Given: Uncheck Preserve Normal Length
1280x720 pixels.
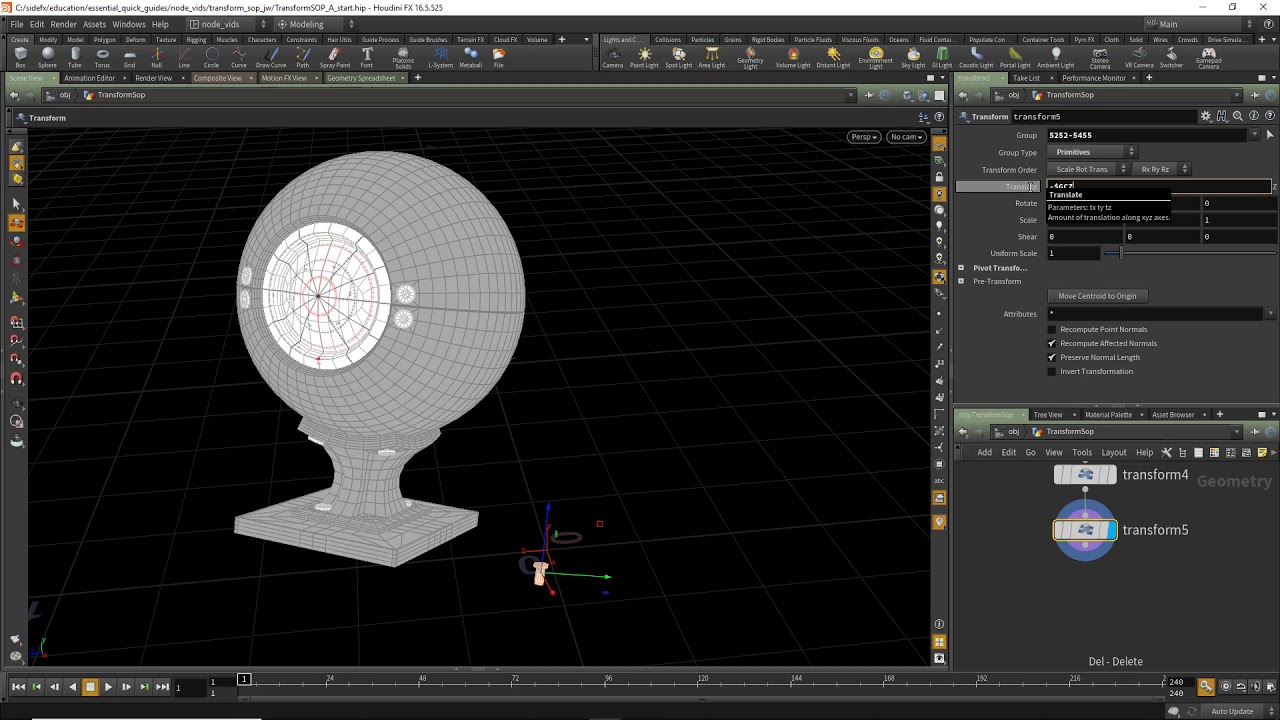Looking at the screenshot, I should tap(1051, 358).
